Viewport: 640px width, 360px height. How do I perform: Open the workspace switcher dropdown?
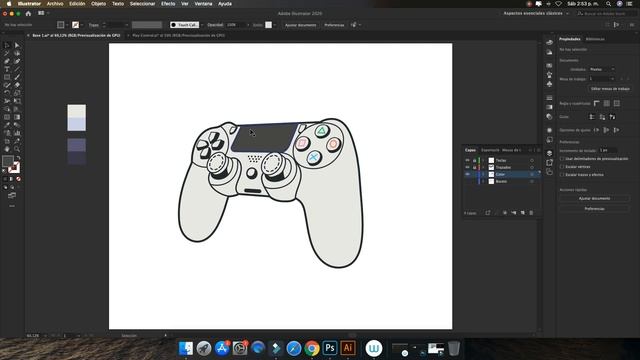(x=536, y=13)
